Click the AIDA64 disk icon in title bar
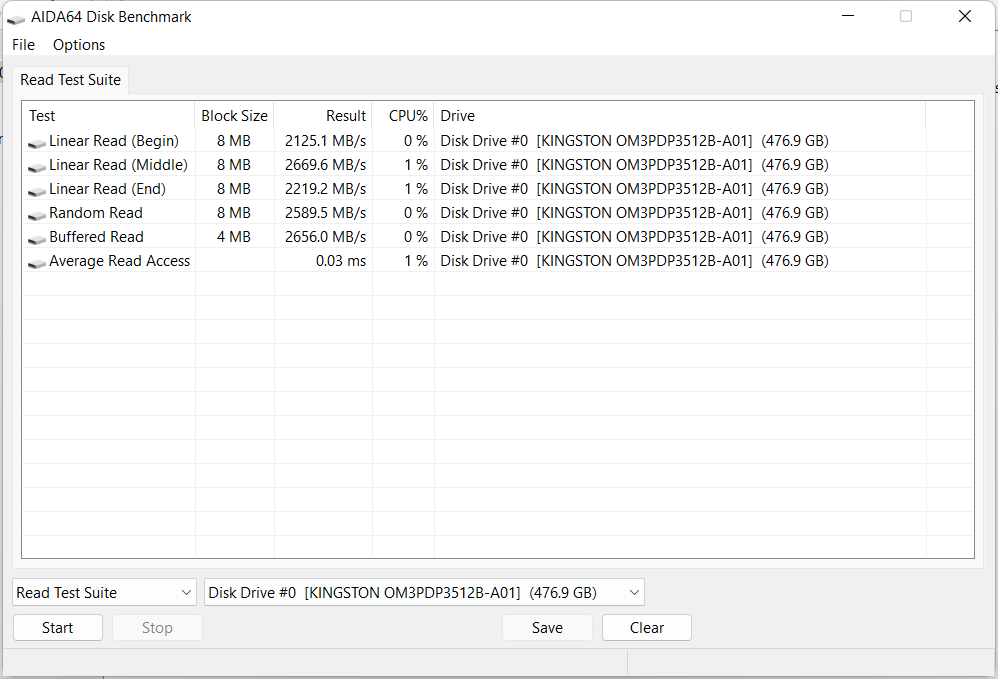 point(15,18)
